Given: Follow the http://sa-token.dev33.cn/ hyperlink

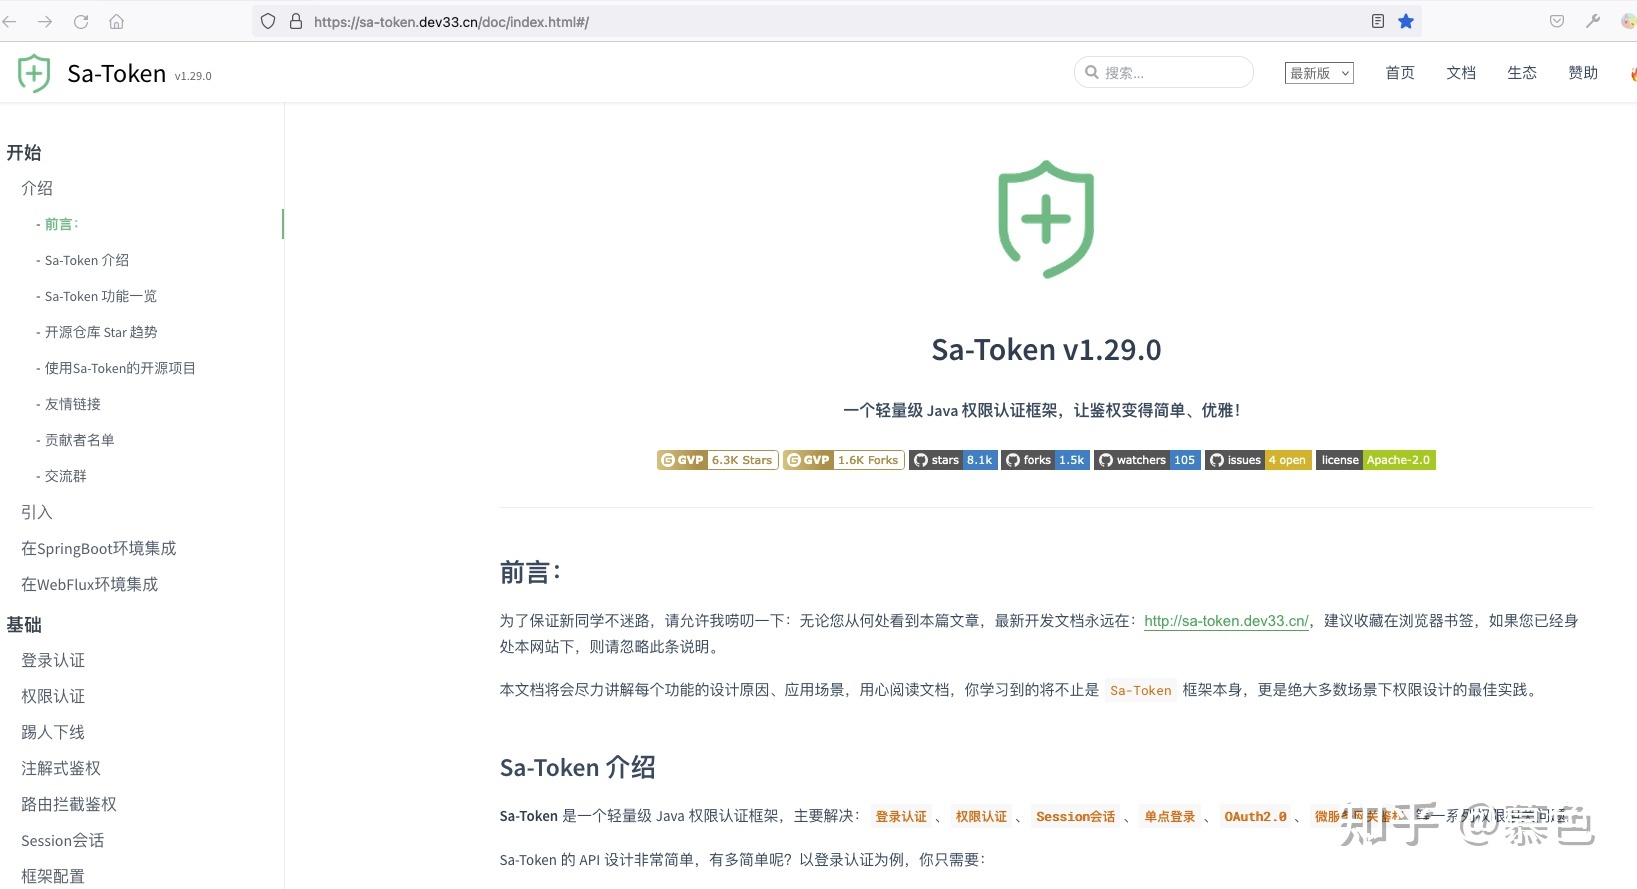Looking at the screenshot, I should click(x=1227, y=620).
